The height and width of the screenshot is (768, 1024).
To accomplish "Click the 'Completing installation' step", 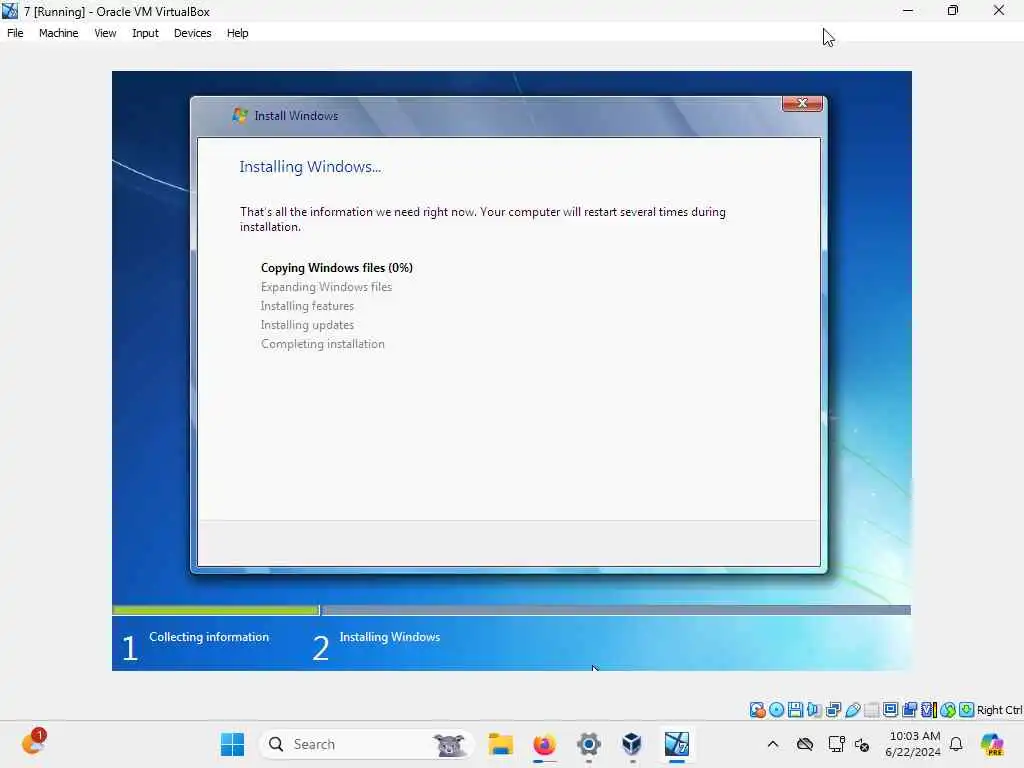I will point(323,344).
